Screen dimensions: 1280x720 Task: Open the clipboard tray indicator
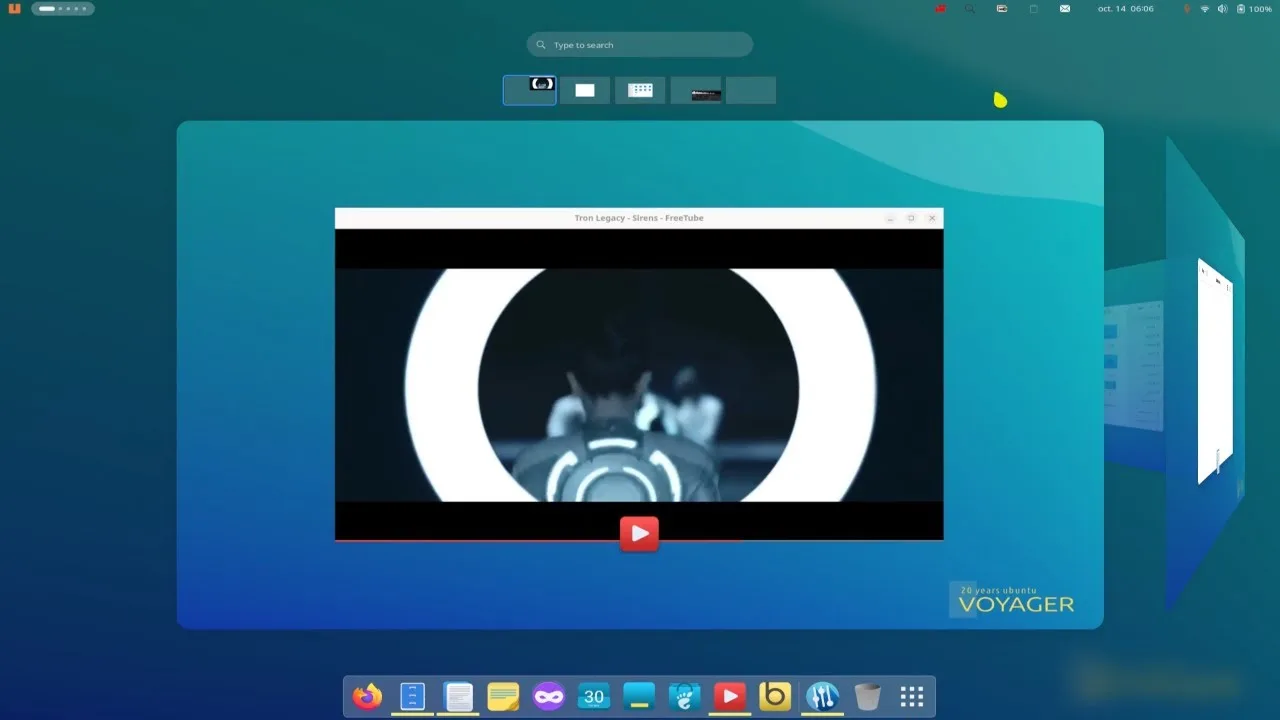(1034, 8)
